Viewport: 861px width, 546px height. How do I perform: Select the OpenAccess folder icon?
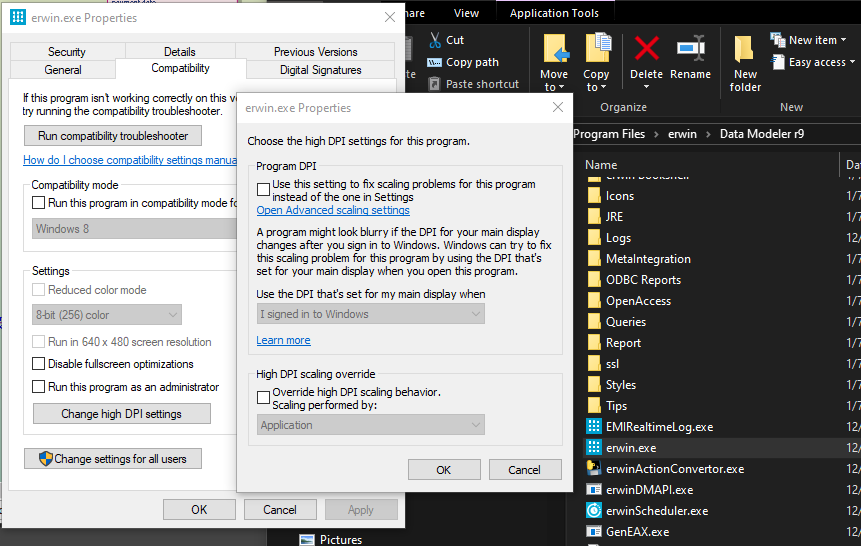pos(594,301)
